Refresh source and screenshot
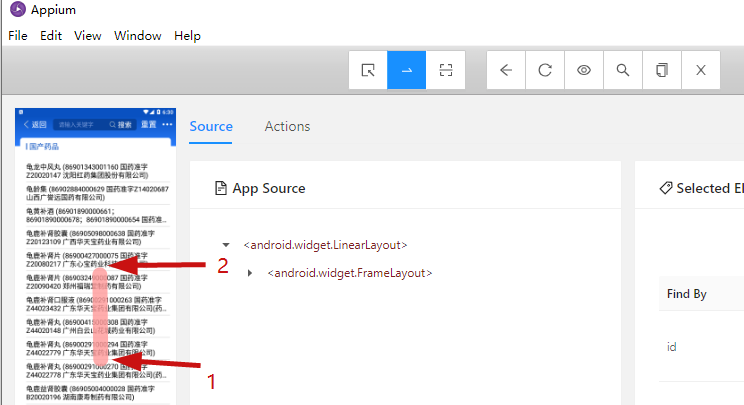Image resolution: width=744 pixels, height=405 pixels. [545, 70]
